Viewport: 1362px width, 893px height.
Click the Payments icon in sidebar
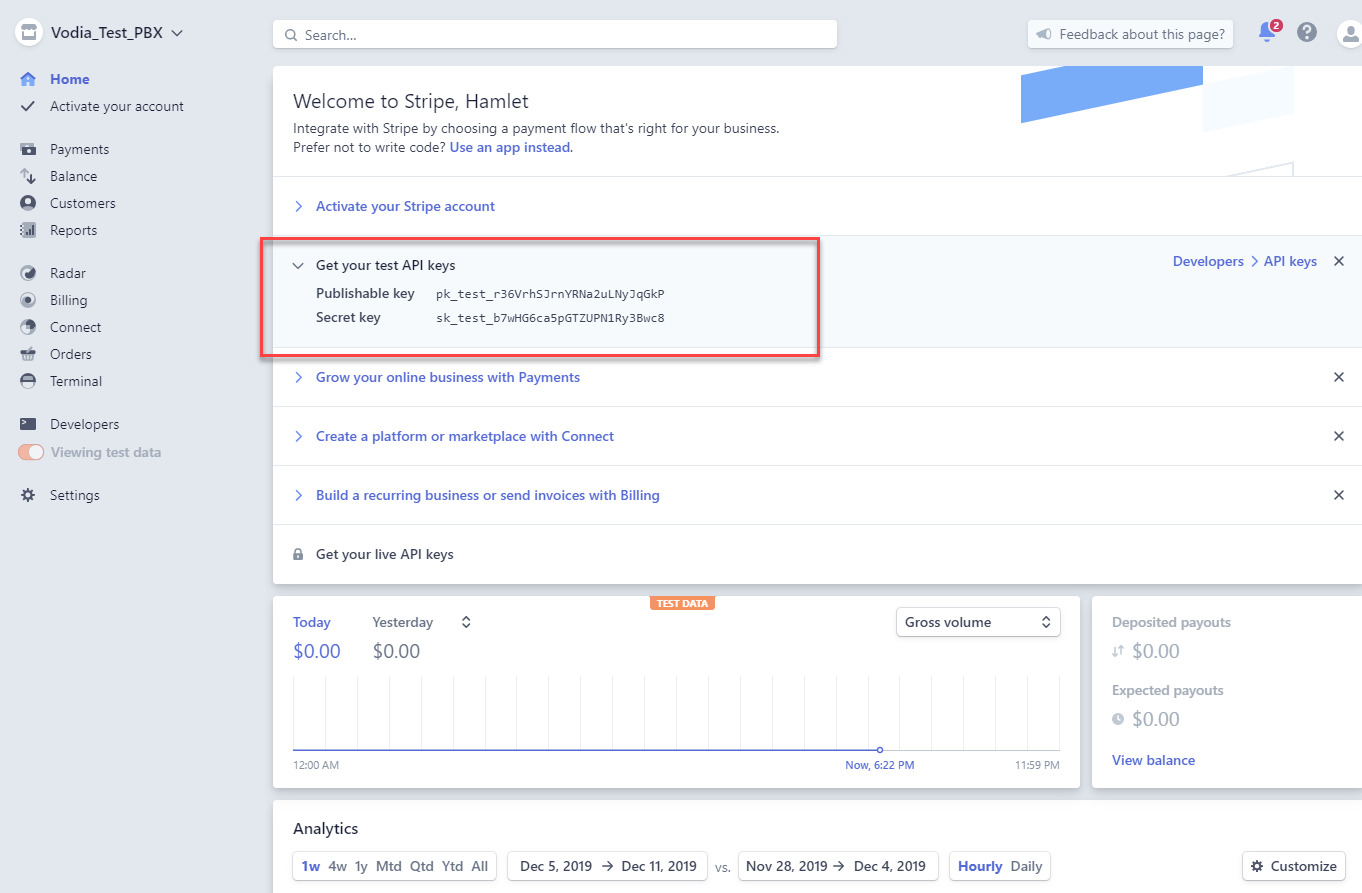coord(29,149)
